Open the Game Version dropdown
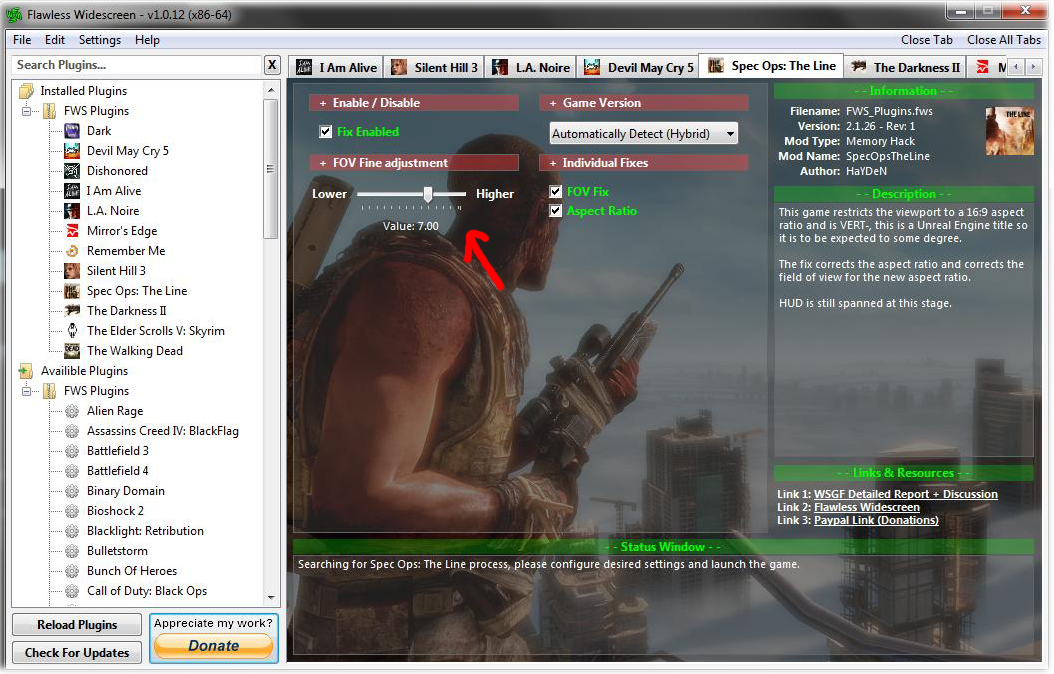1054x674 pixels. click(x=643, y=134)
